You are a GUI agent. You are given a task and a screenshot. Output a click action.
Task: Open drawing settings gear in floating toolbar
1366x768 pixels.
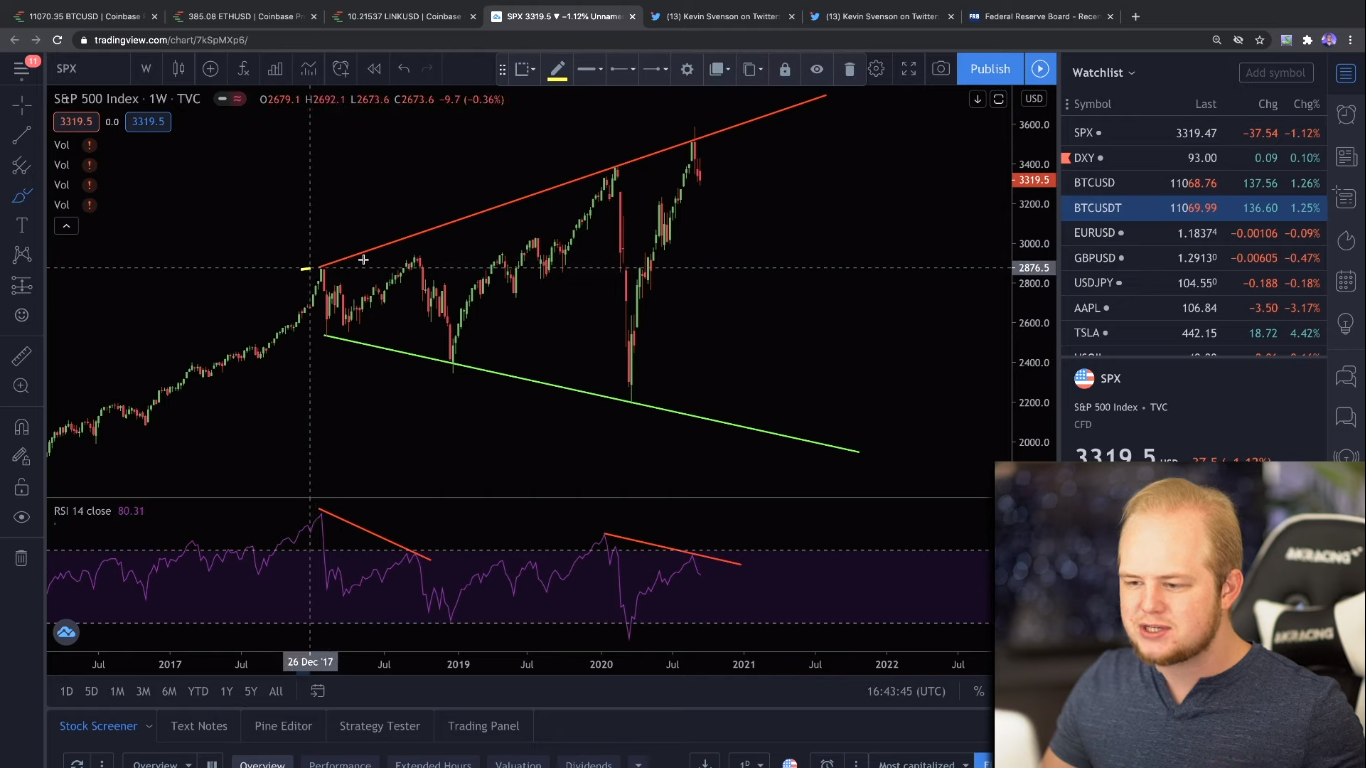pyautogui.click(x=687, y=69)
